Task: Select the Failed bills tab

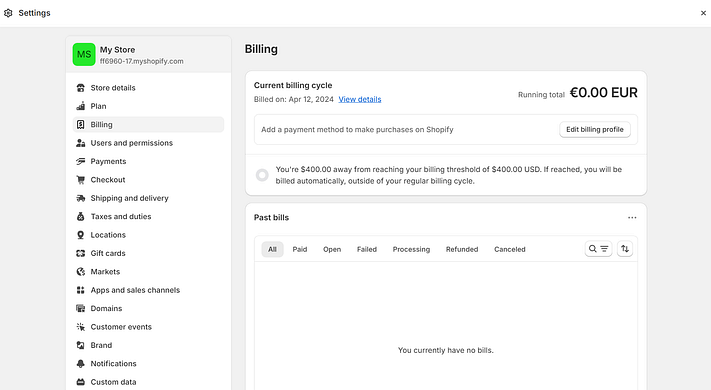Action: (367, 249)
